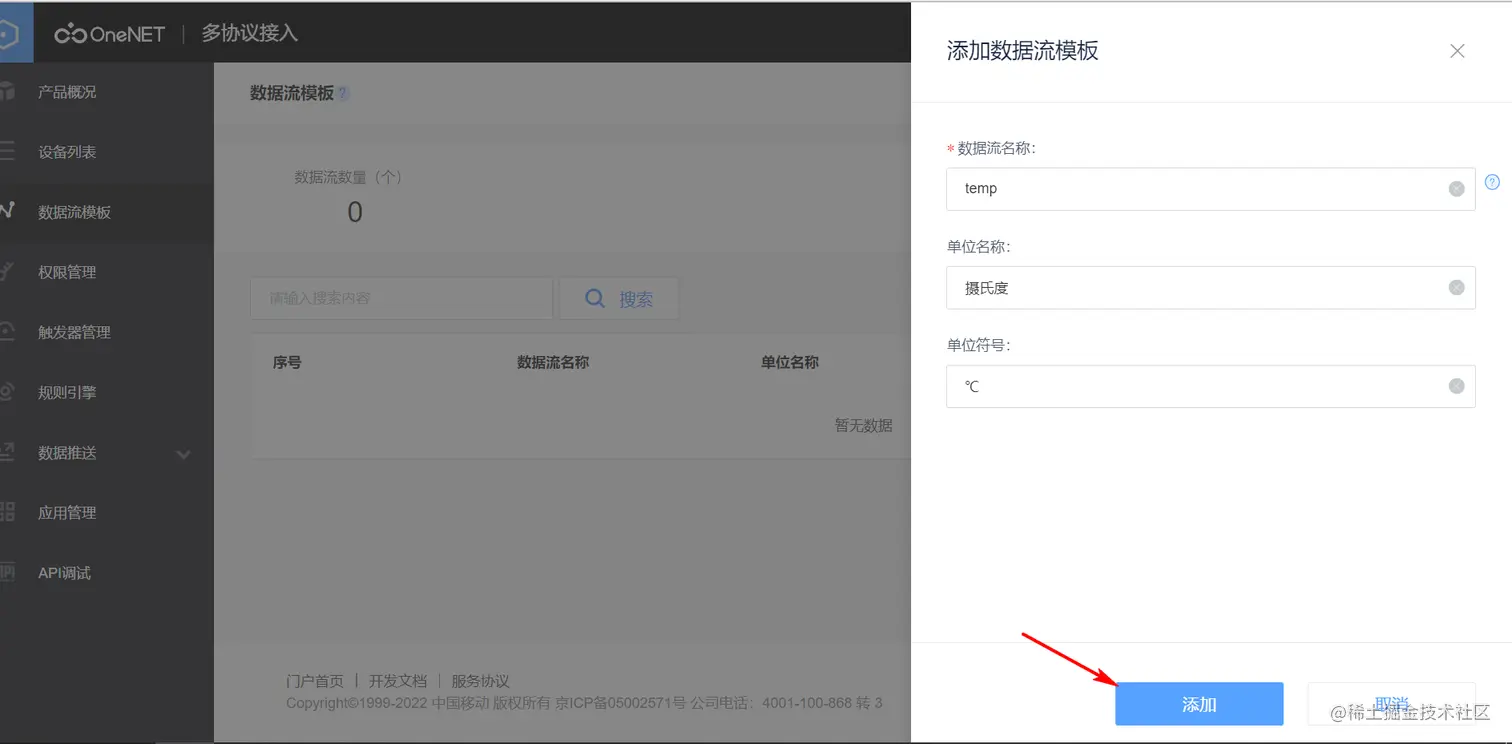Click the 数据流名称 column header

pyautogui.click(x=553, y=362)
